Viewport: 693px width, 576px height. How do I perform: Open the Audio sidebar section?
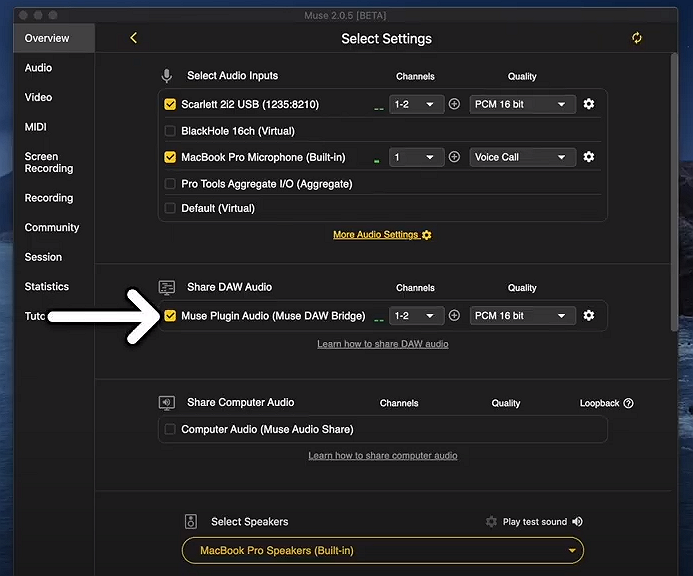tap(38, 68)
